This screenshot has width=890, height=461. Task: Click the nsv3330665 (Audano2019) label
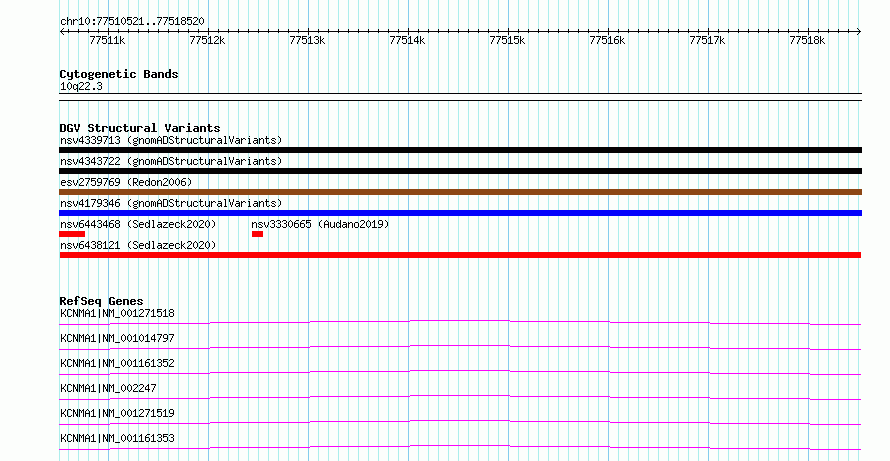(x=320, y=224)
